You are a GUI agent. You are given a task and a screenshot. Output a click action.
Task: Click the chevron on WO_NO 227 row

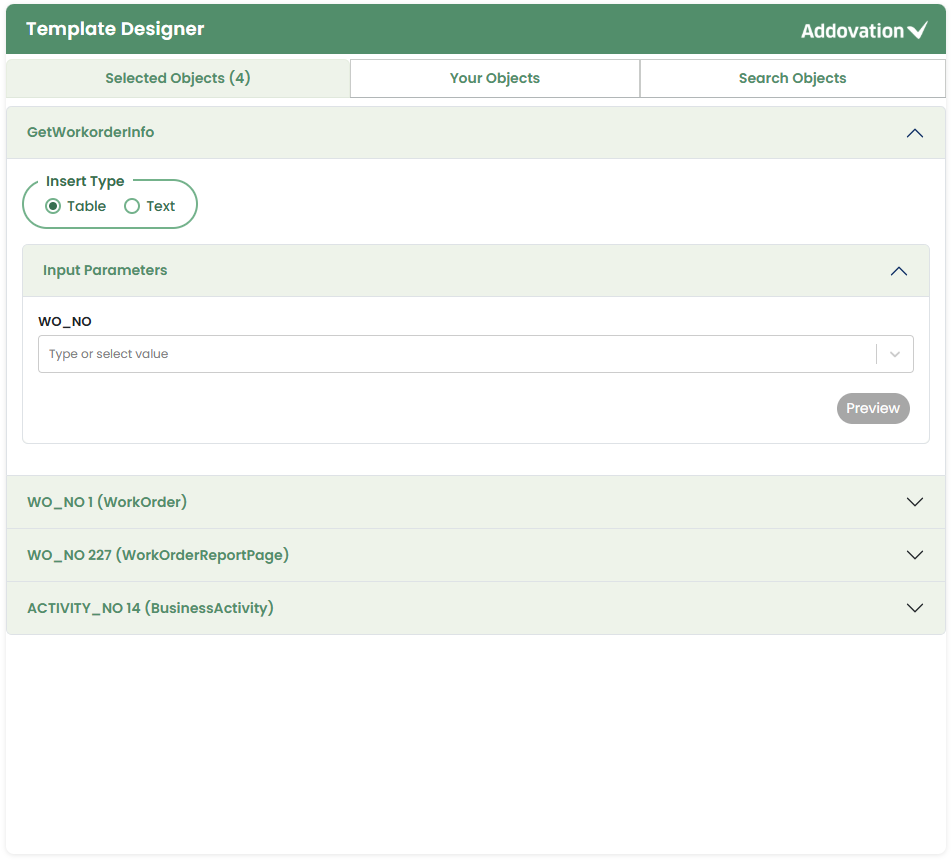point(914,555)
